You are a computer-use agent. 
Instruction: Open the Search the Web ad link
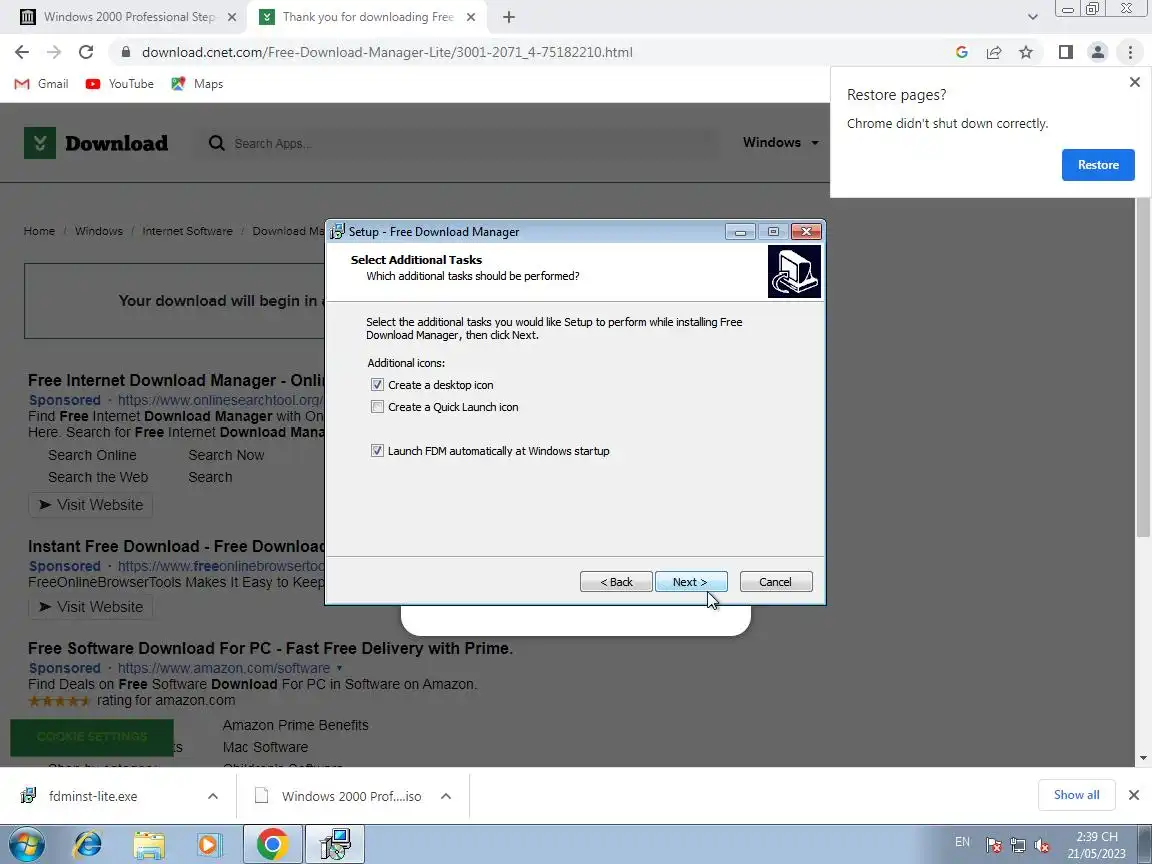pos(98,477)
